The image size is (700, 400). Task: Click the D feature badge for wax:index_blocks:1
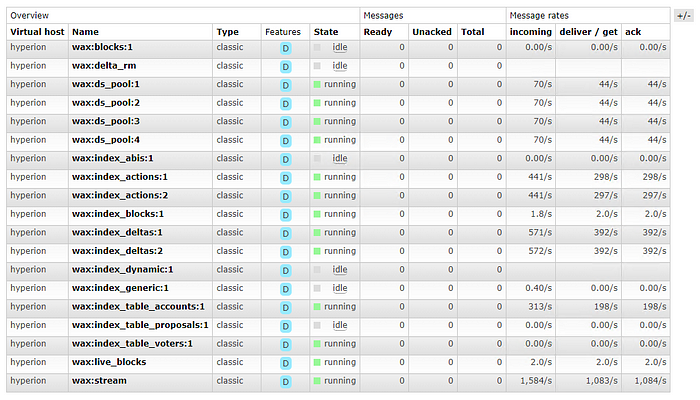[286, 215]
